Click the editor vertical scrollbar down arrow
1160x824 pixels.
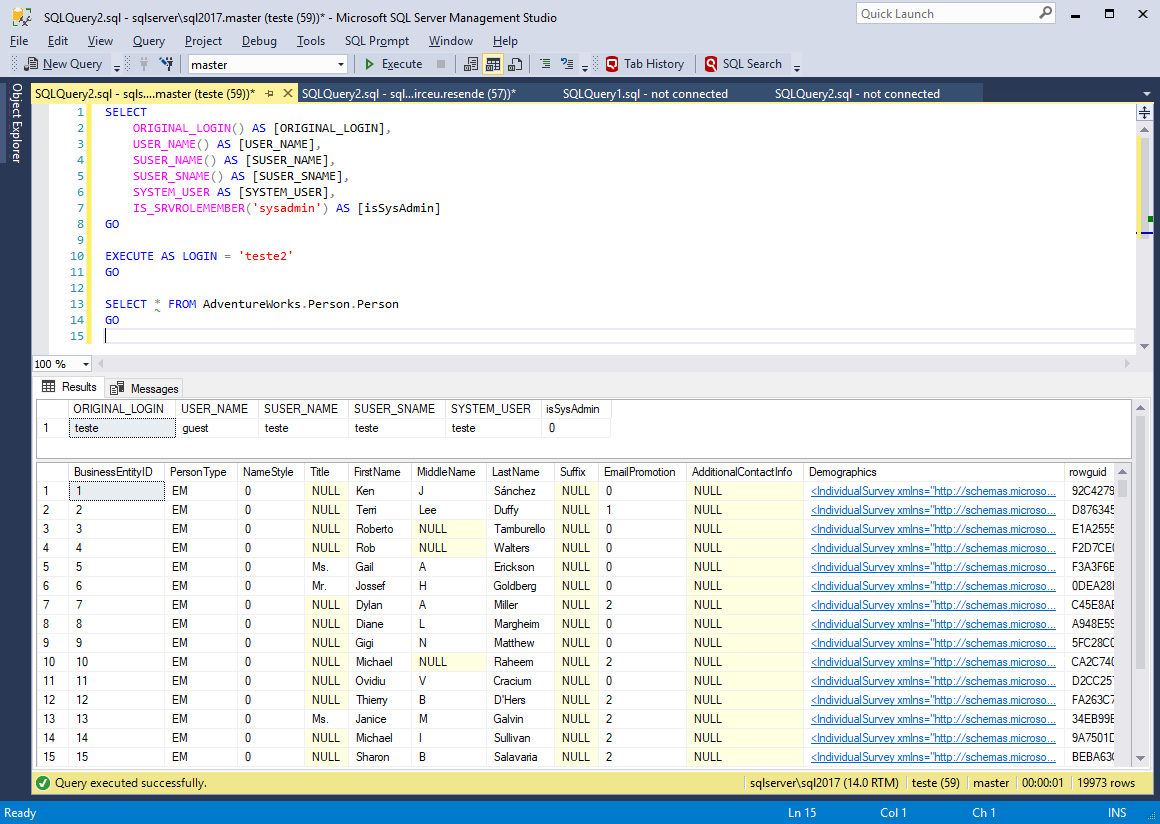[x=1144, y=345]
